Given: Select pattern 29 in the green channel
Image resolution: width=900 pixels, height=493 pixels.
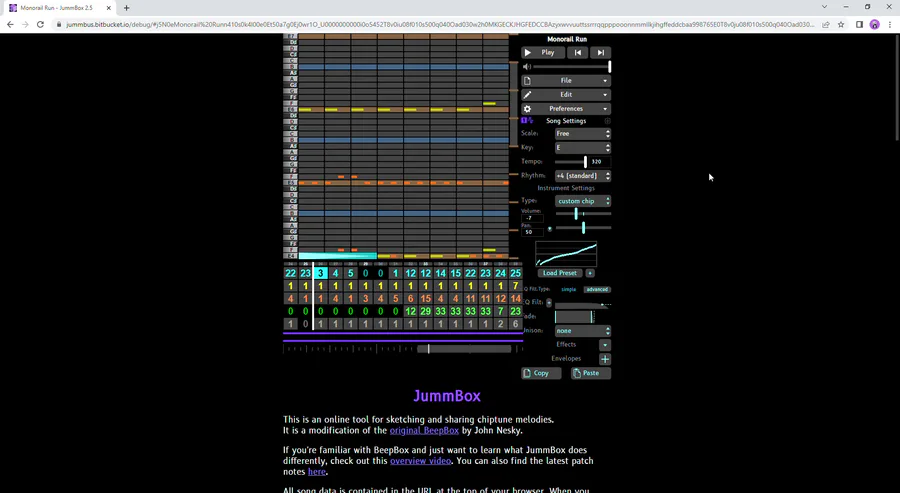Looking at the screenshot, I should pos(425,311).
